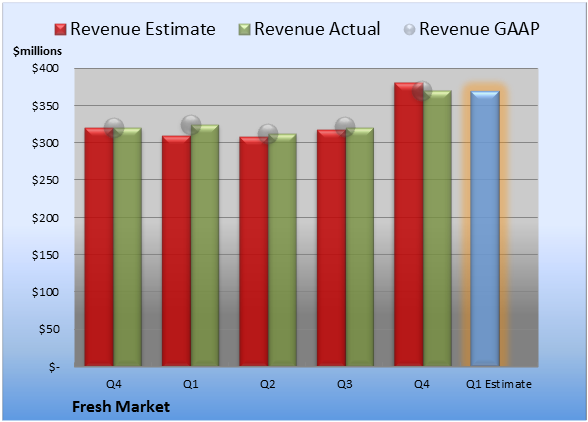588x422 pixels.
Task: Click the $150 axis value
Action: (45, 255)
